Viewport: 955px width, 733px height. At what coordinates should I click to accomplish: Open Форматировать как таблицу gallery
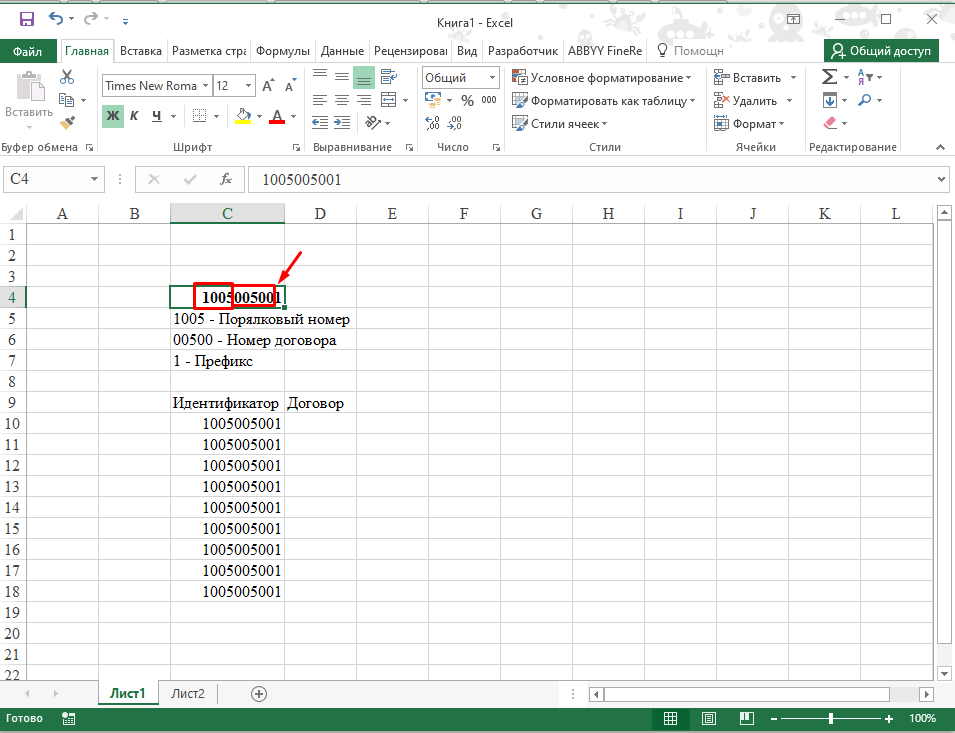(604, 101)
